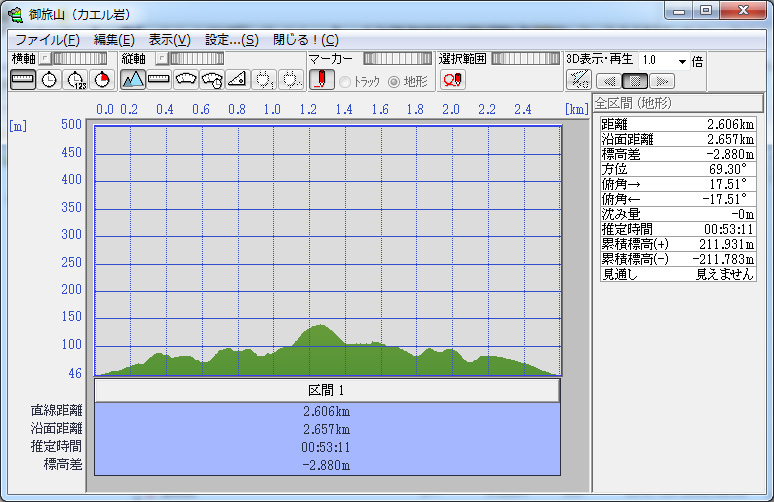Click the 見通し 見えません row
Screen dimensions: 774x502
point(678,274)
